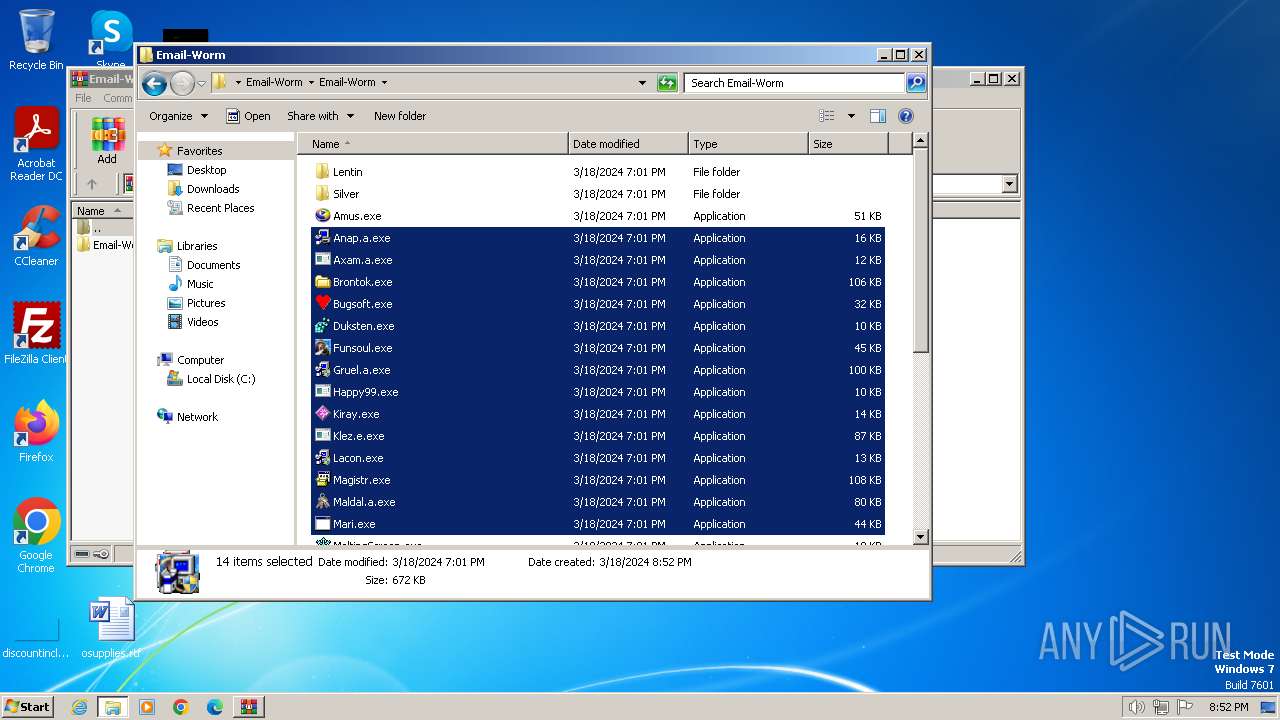The width and height of the screenshot is (1280, 720).
Task: Expand the last Email-Worm breadcrumb arrow
Action: coord(384,83)
